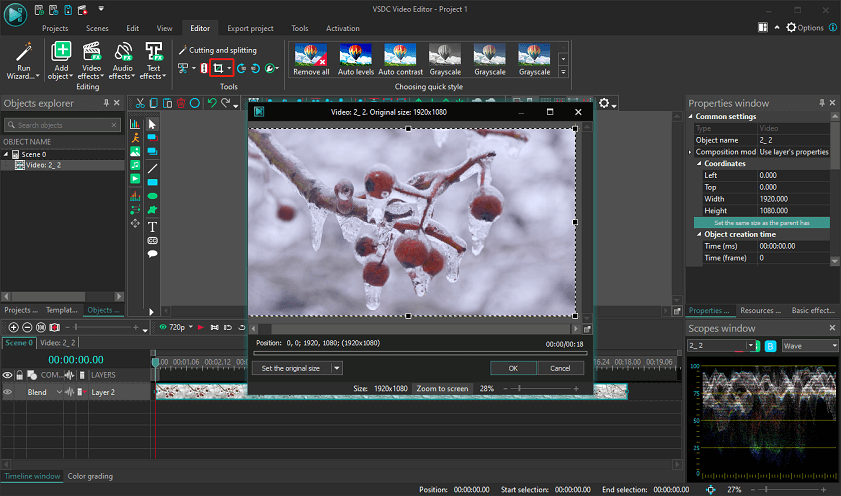
Task: Click the Zoom out timeline minus icon
Action: pos(27,327)
